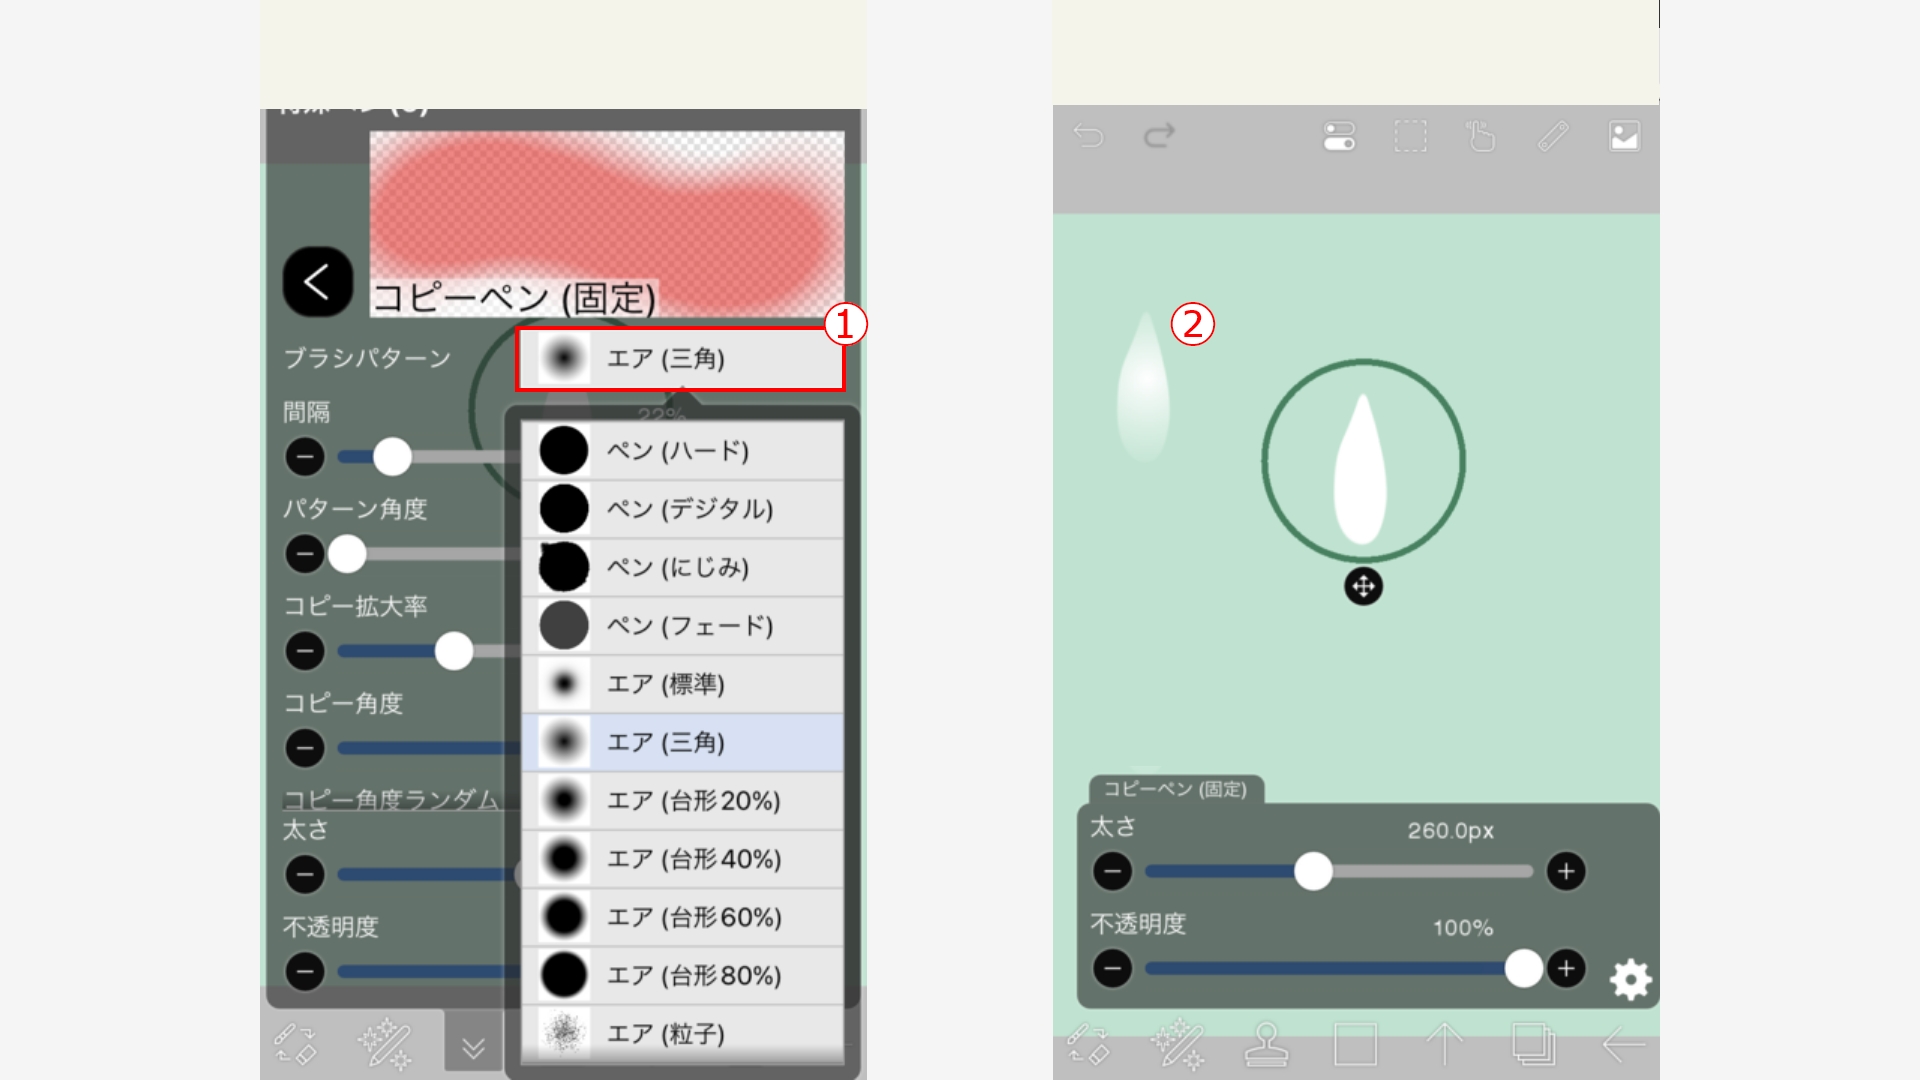Screen dimensions: 1920x1080
Task: Switch between brush and eraser mode
Action: 1090,1046
